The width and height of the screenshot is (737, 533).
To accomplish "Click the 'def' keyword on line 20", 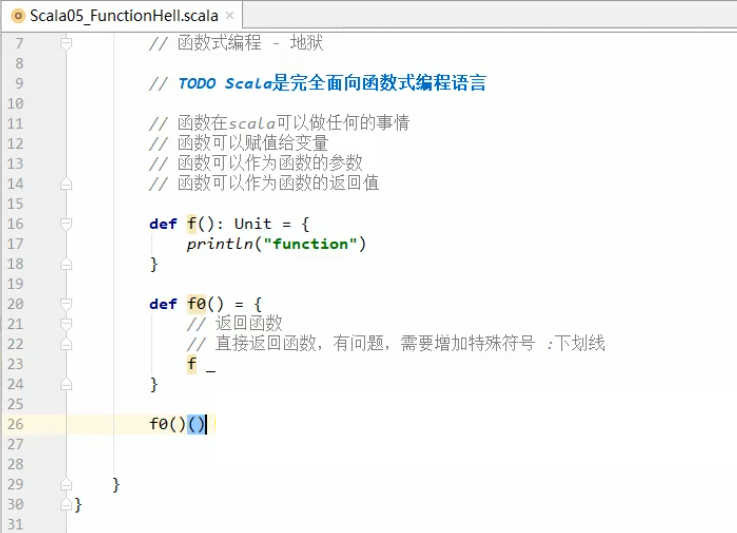I will tap(163, 304).
